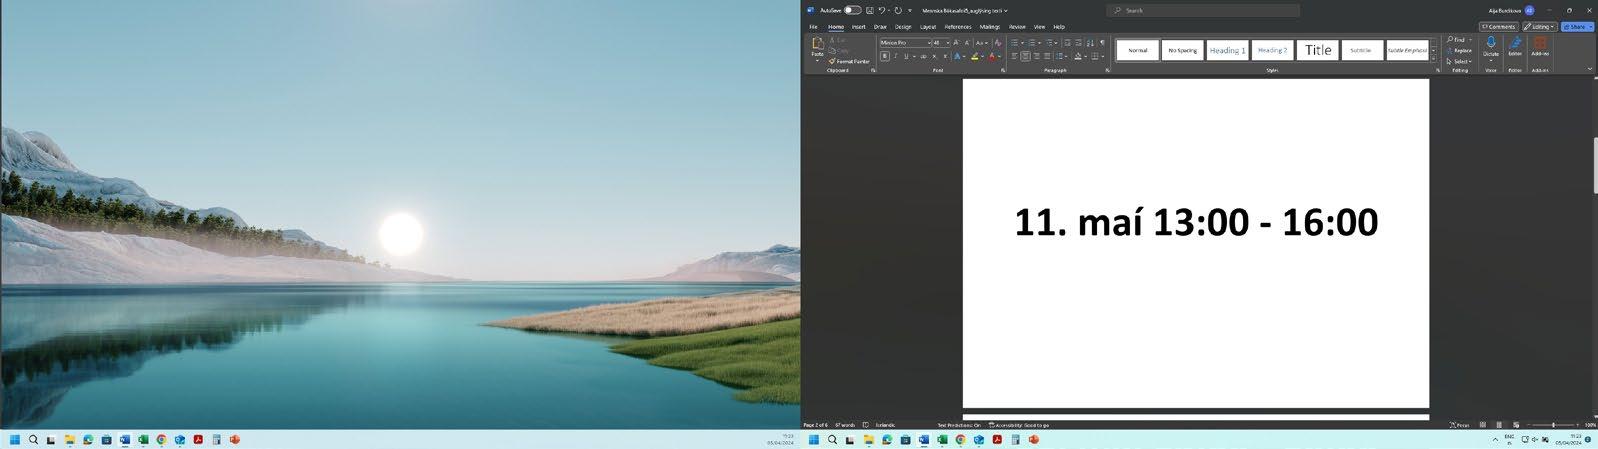Switch to the References tab

[x=958, y=27]
